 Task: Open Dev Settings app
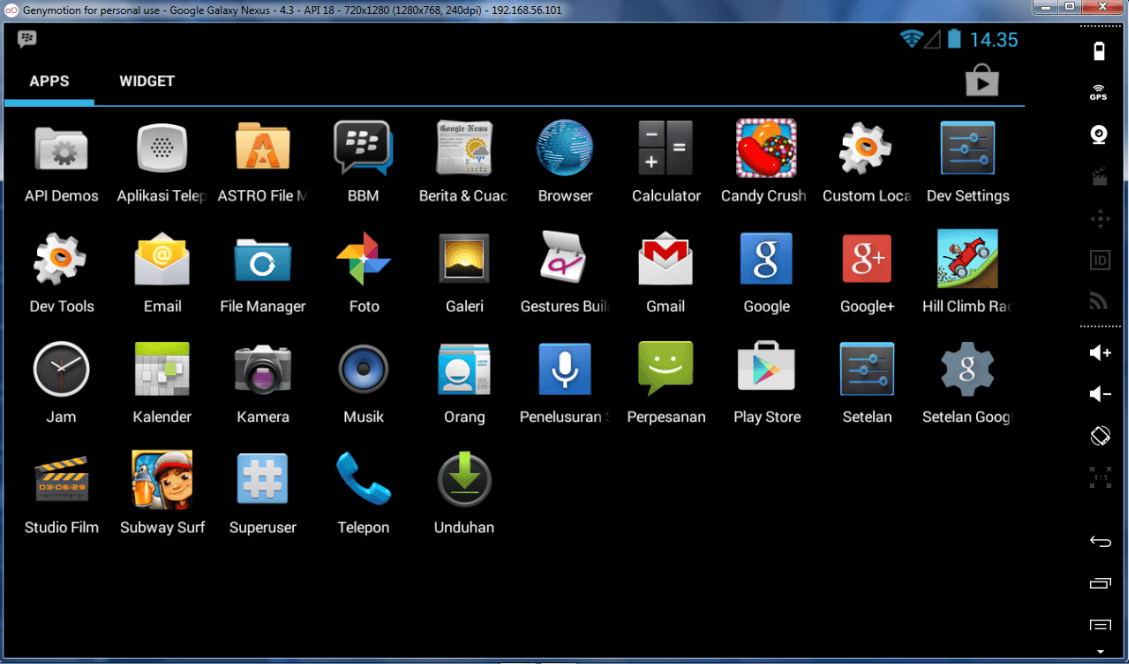click(x=968, y=148)
